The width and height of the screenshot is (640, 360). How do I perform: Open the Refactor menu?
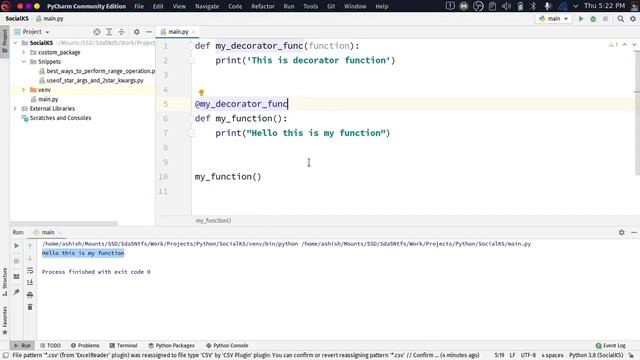(x=262, y=6)
